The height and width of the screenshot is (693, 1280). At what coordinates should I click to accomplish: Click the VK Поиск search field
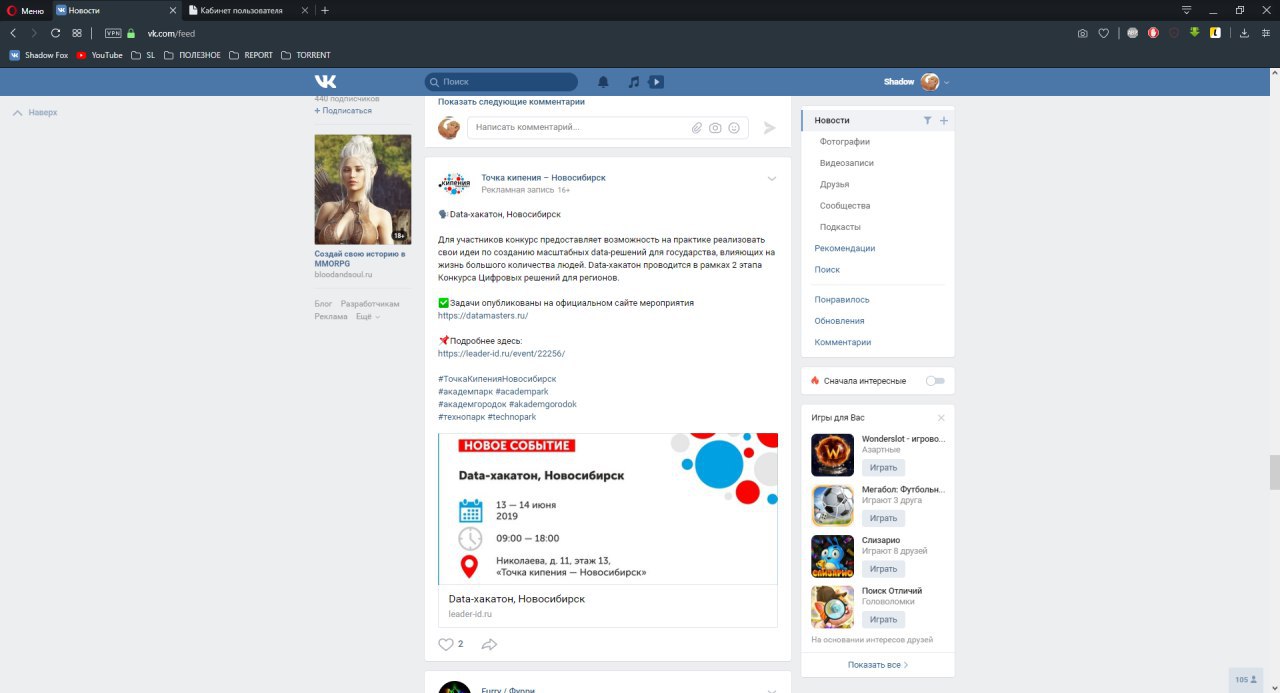(501, 82)
